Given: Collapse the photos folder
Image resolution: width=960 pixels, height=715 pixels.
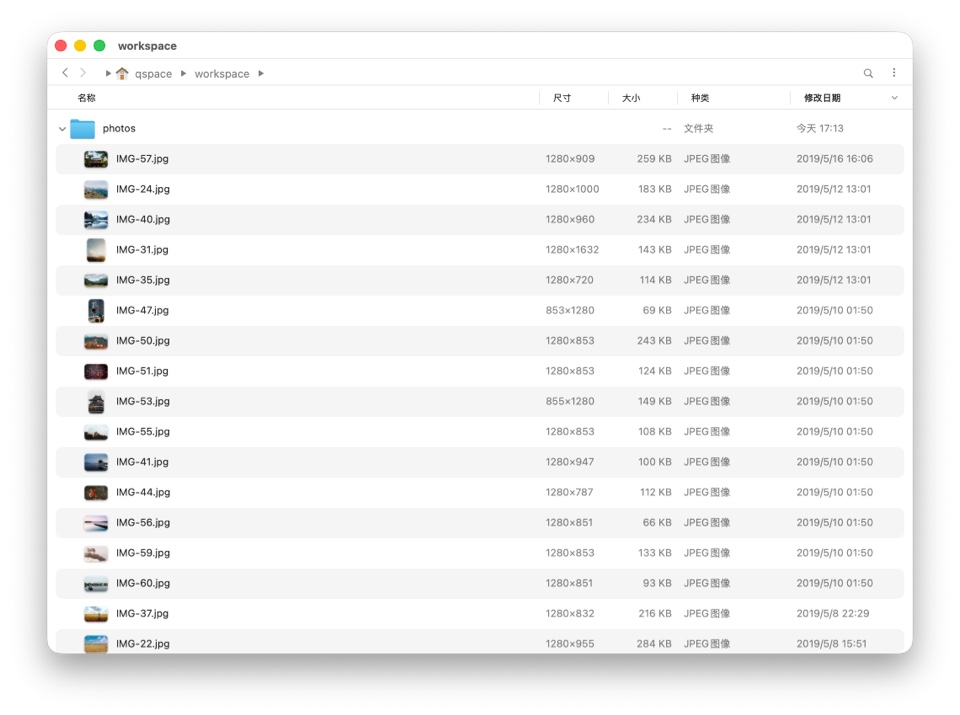Looking at the screenshot, I should pyautogui.click(x=62, y=129).
